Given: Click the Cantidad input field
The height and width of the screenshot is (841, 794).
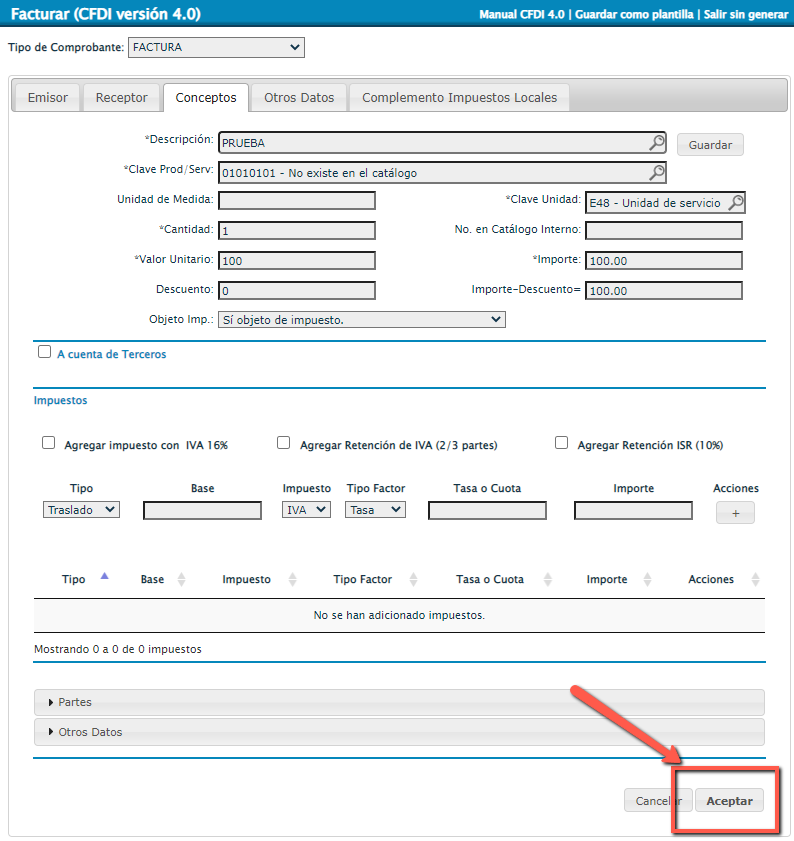Looking at the screenshot, I should point(297,231).
